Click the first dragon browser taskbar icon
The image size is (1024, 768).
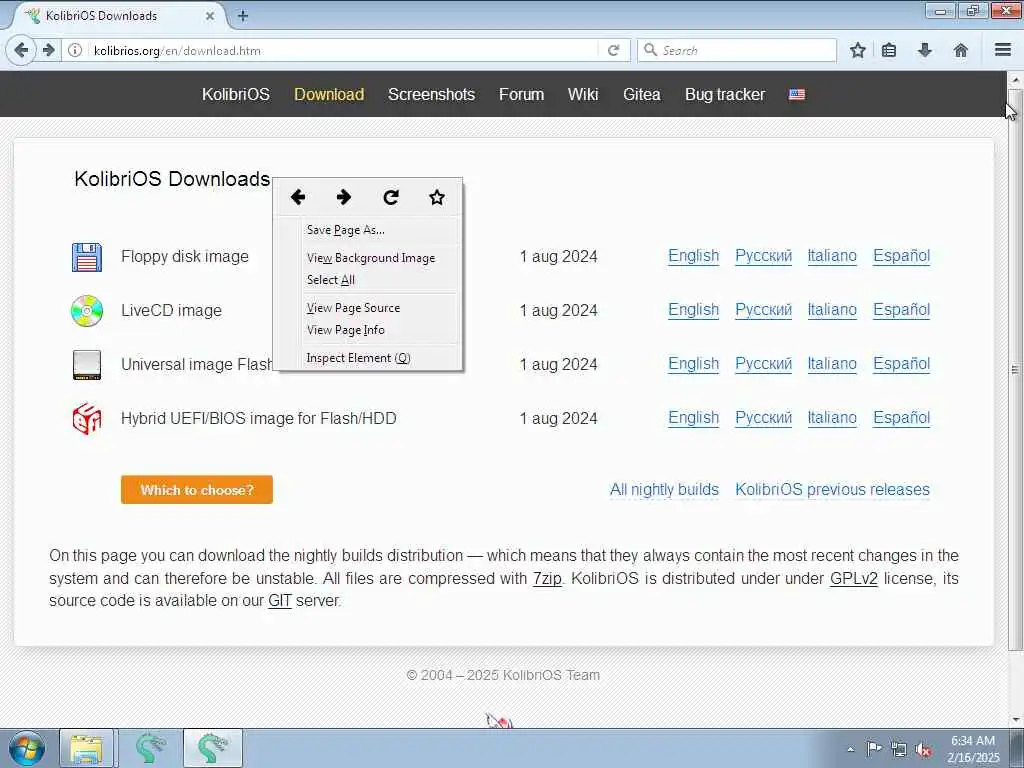click(x=151, y=749)
